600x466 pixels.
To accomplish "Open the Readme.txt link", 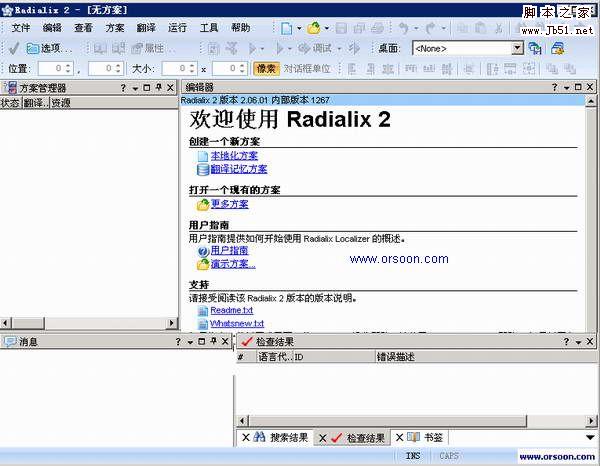I will click(231, 311).
